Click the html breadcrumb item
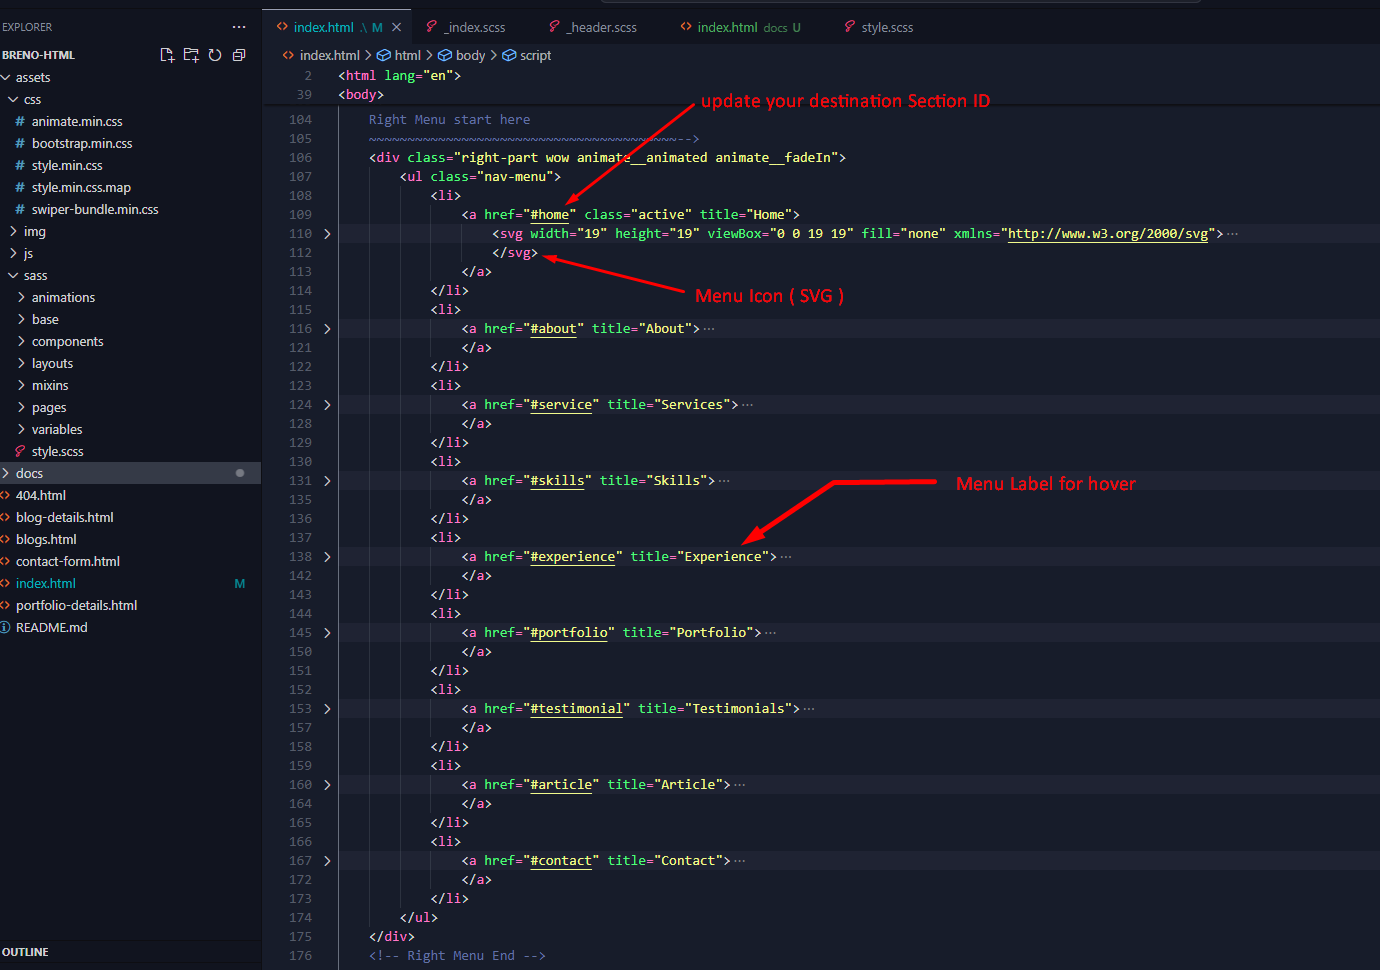The height and width of the screenshot is (970, 1380). (x=399, y=55)
